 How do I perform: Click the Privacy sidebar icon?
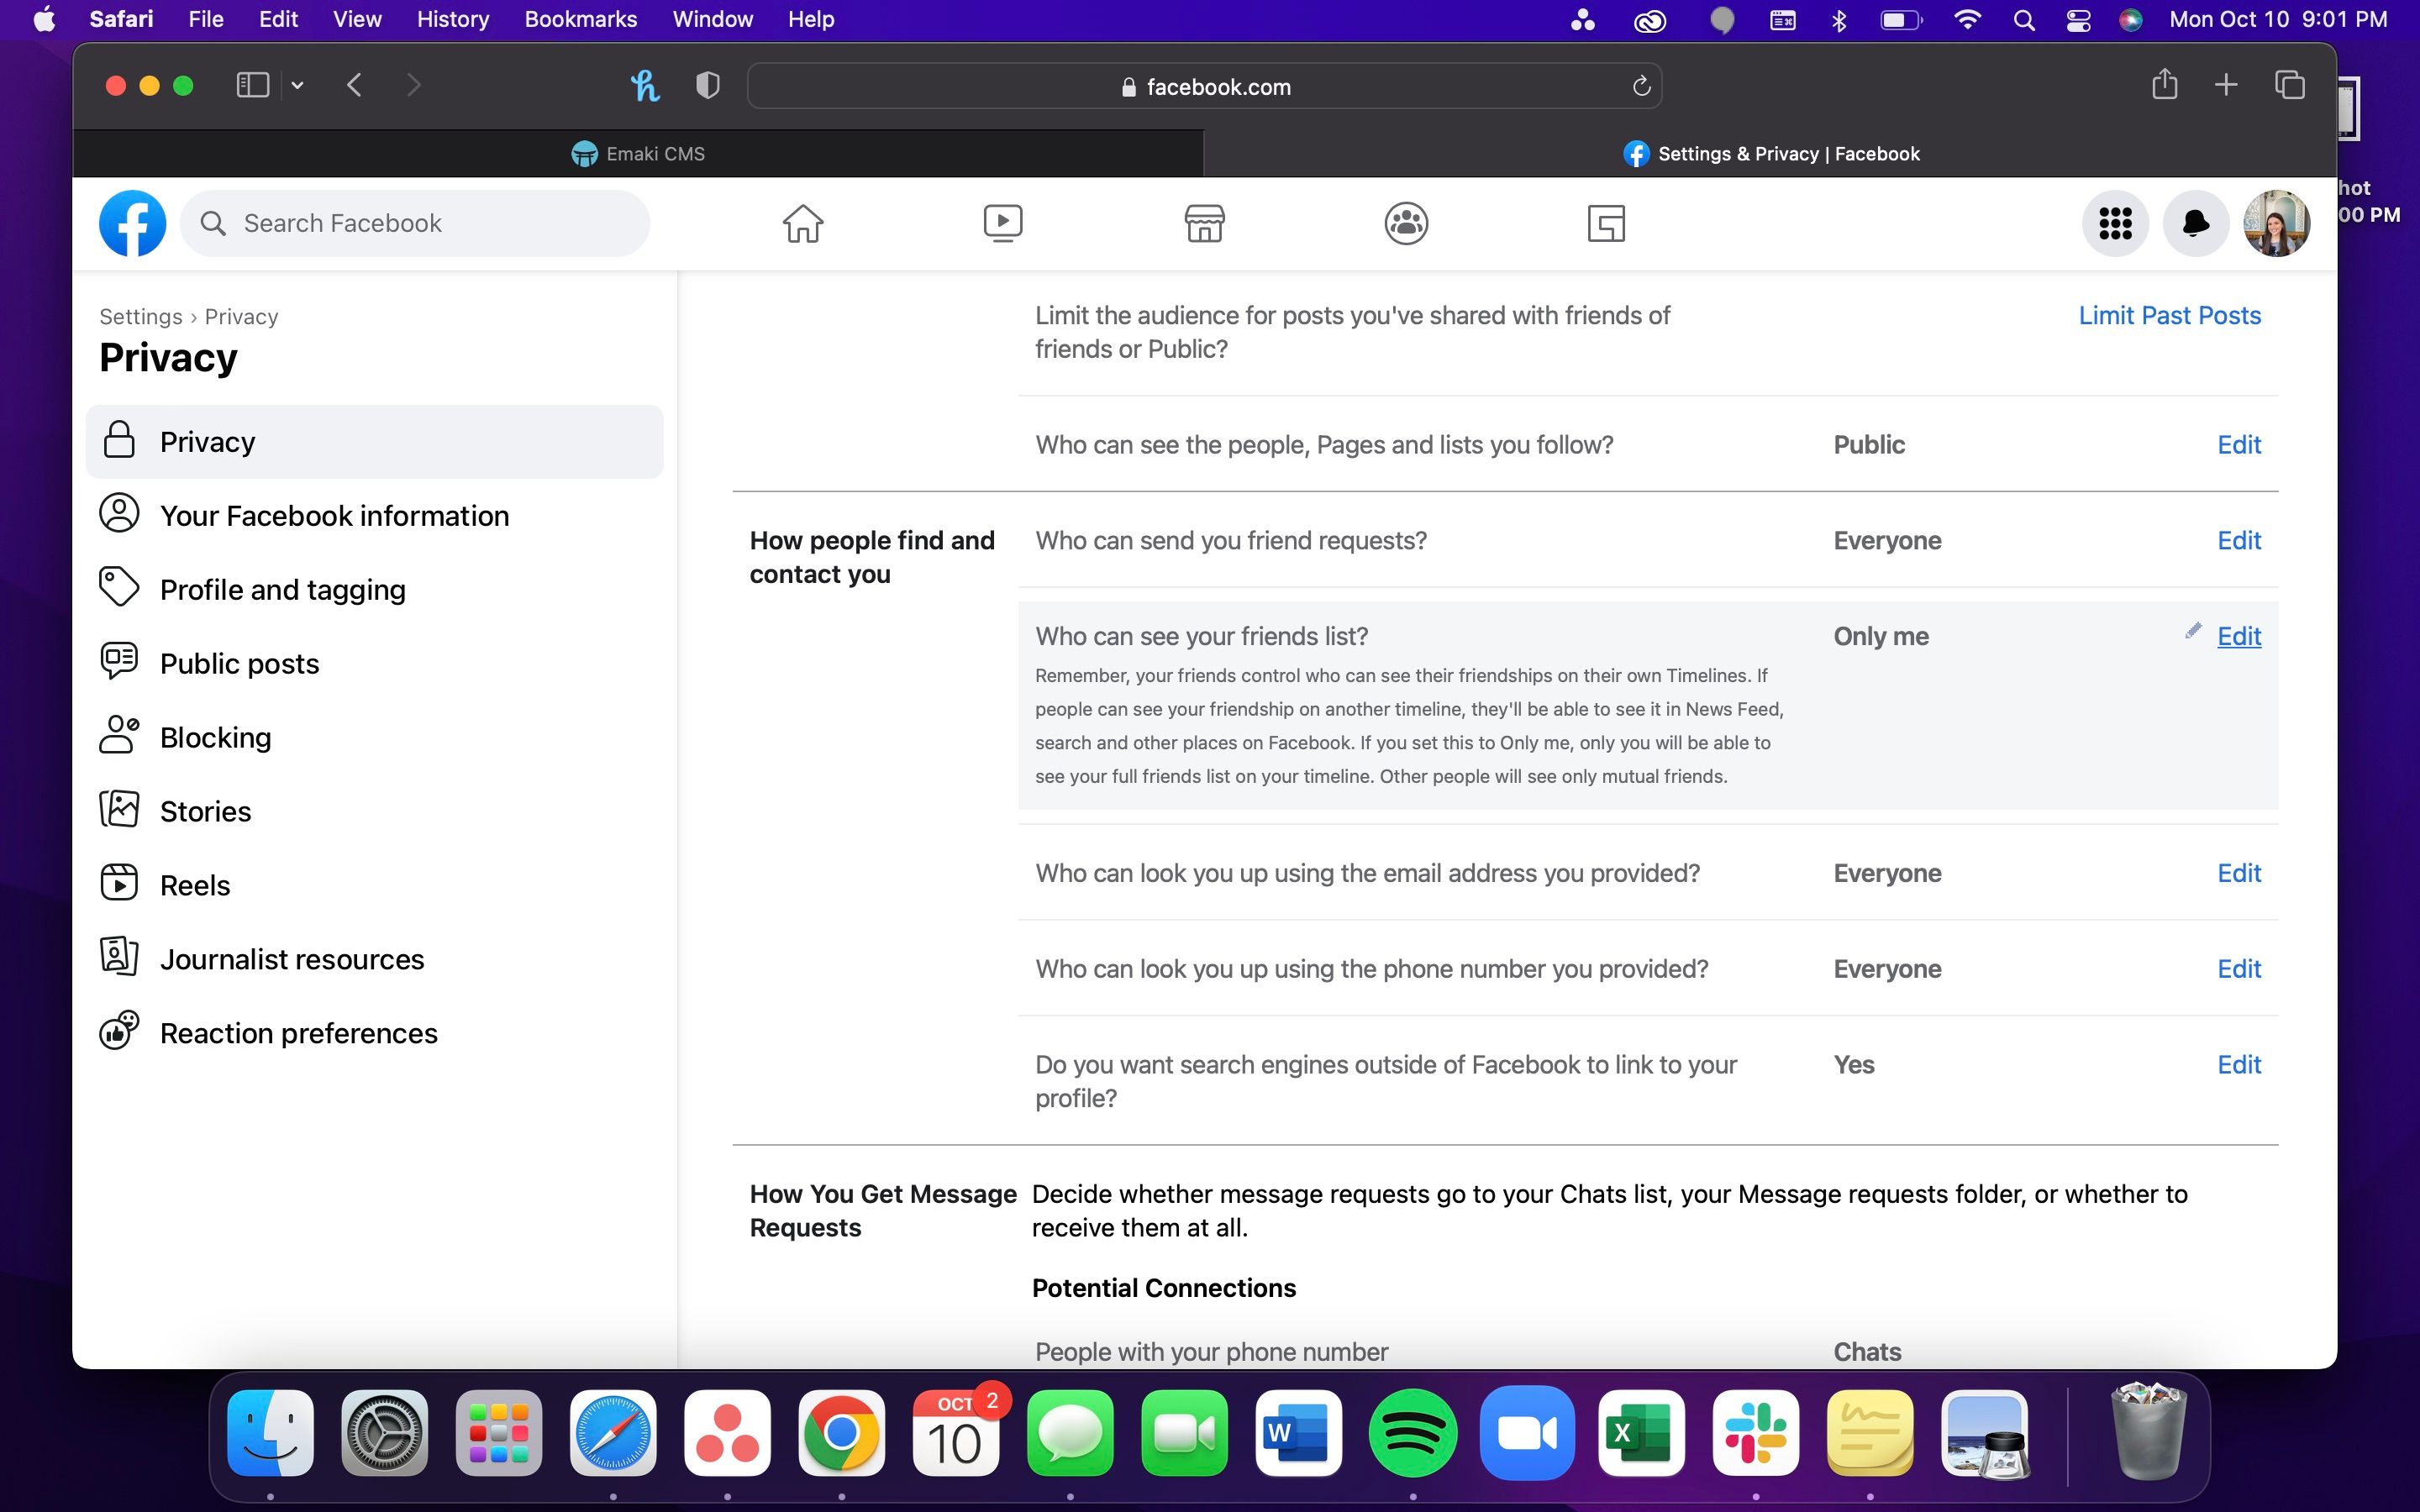(118, 441)
